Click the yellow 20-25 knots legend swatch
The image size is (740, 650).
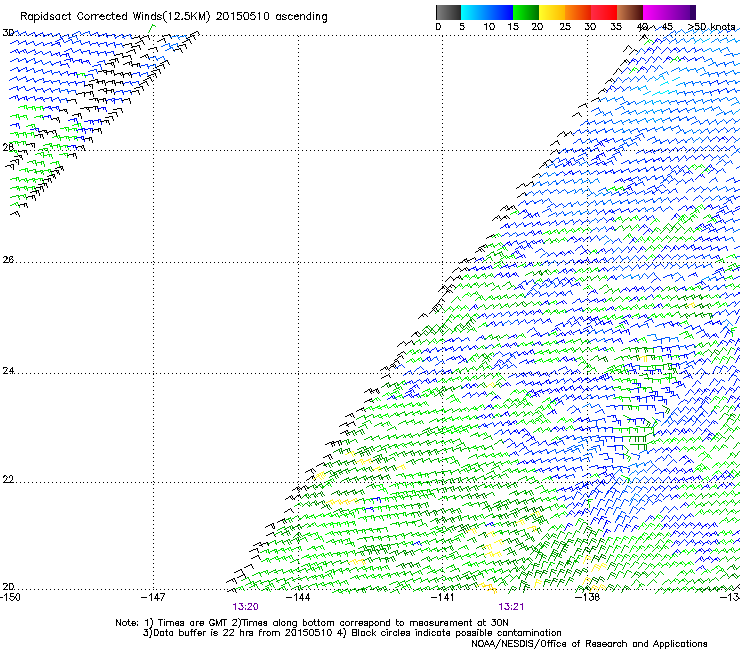click(x=552, y=12)
